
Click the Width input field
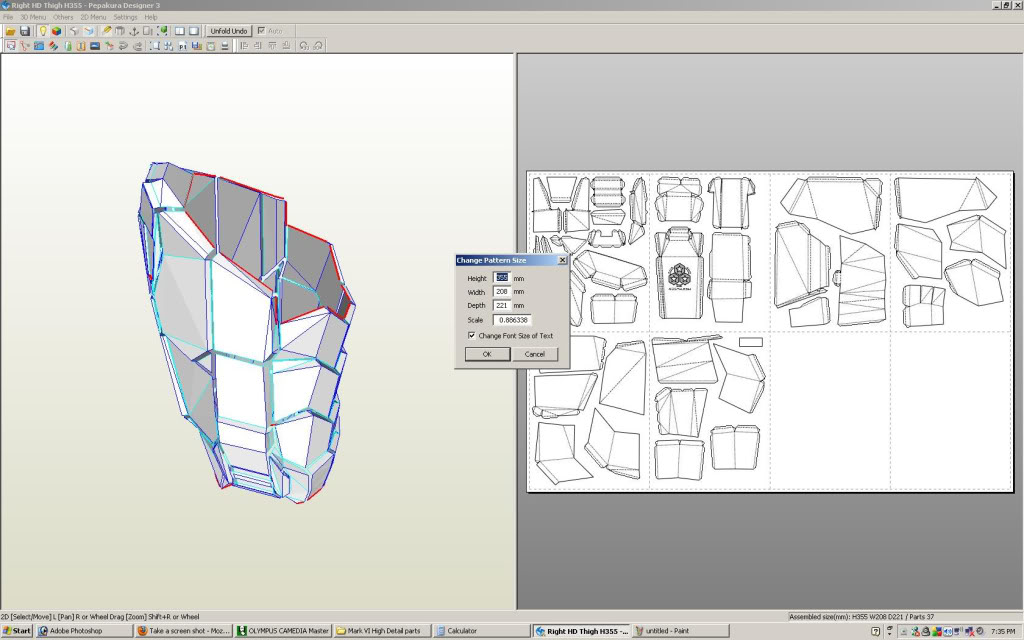(x=502, y=292)
